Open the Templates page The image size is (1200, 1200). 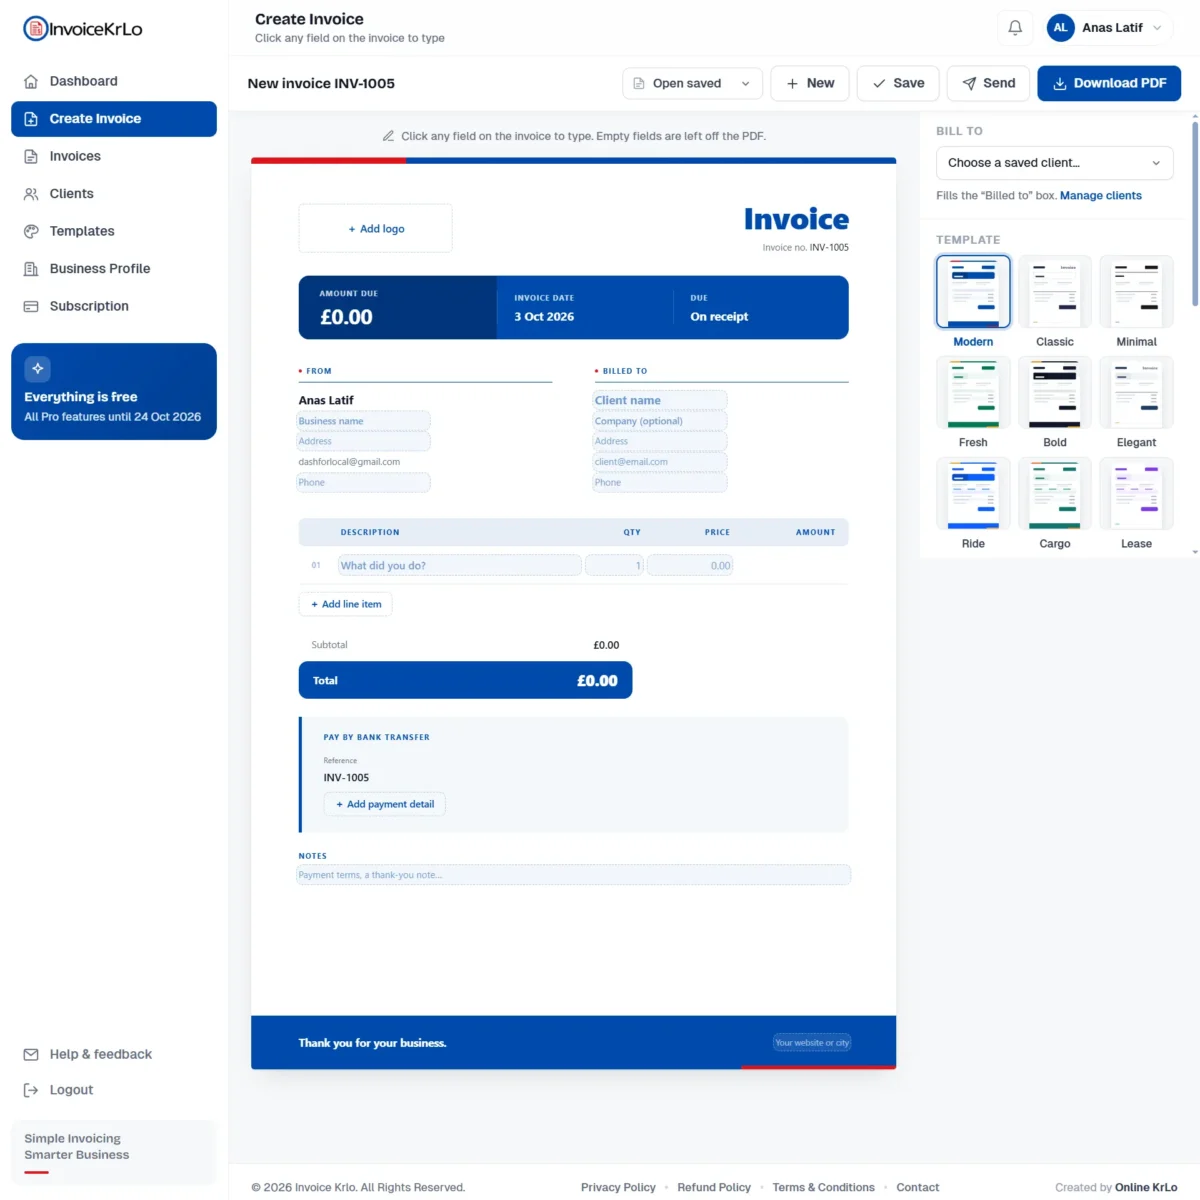click(114, 231)
